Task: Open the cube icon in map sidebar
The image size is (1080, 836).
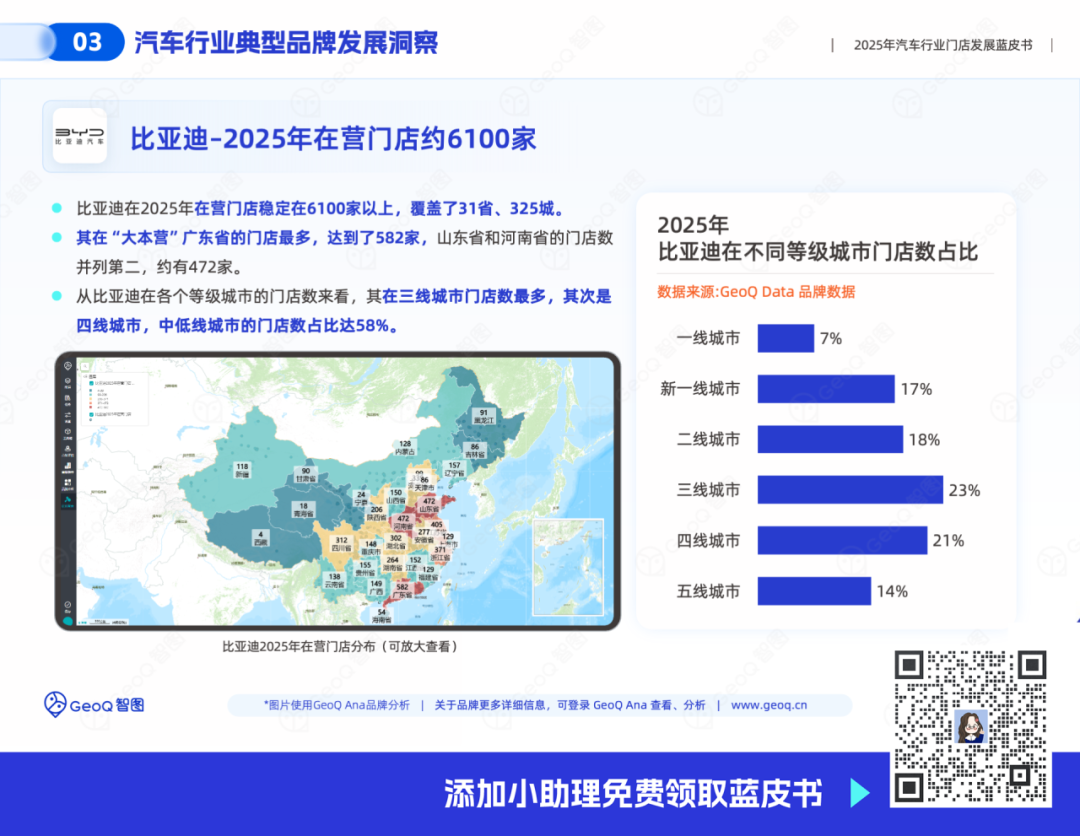Action: pyautogui.click(x=68, y=431)
